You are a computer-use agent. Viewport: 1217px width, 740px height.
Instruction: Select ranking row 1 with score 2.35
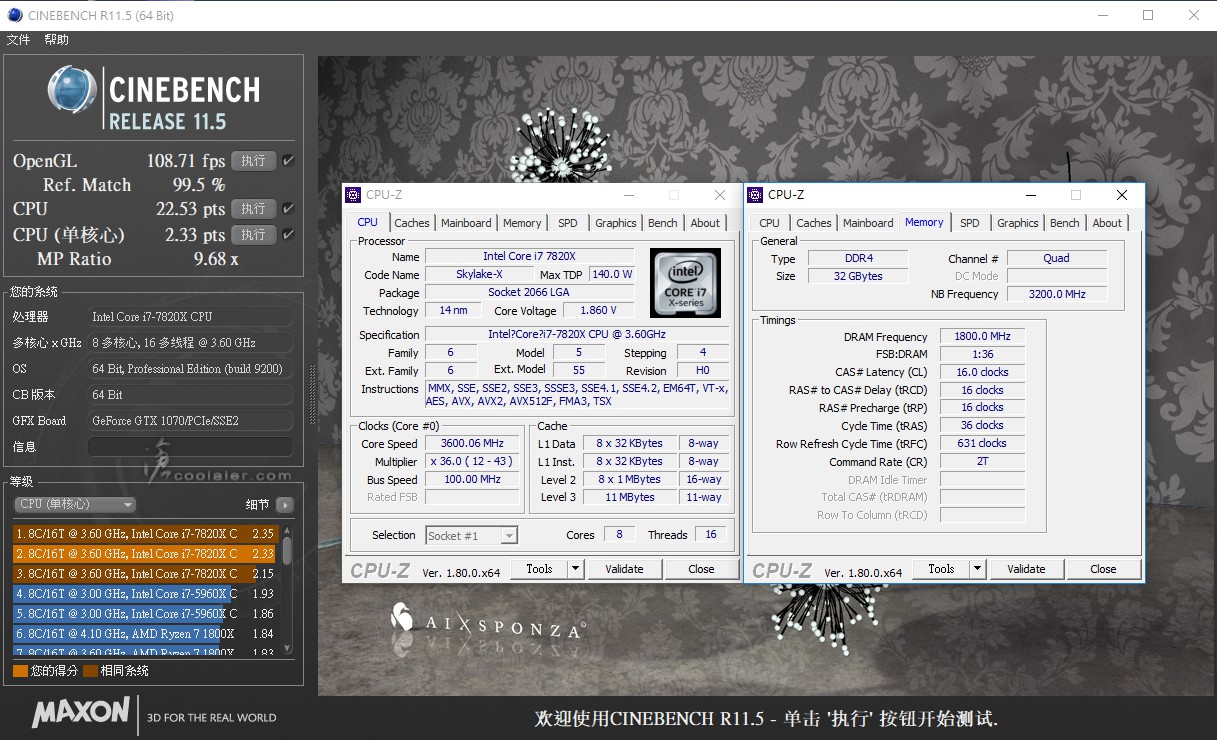click(146, 534)
